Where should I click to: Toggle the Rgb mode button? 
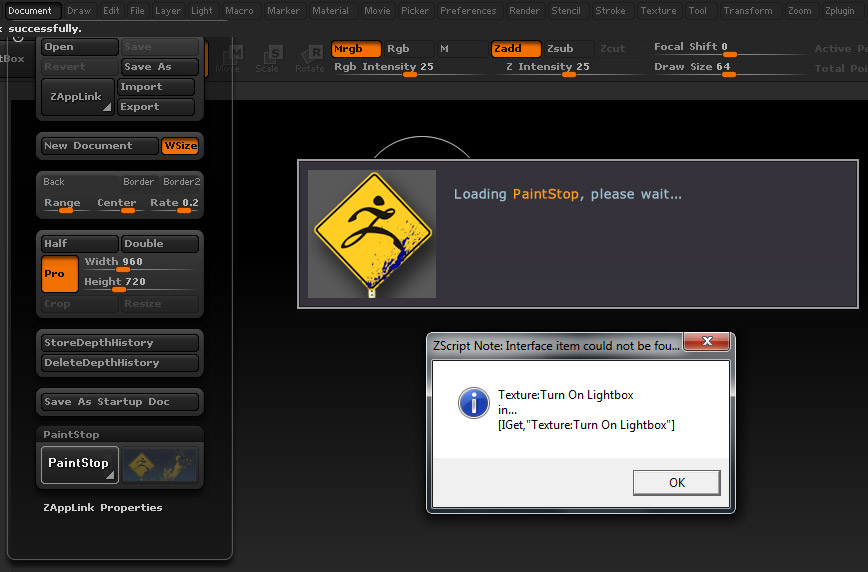click(x=409, y=49)
